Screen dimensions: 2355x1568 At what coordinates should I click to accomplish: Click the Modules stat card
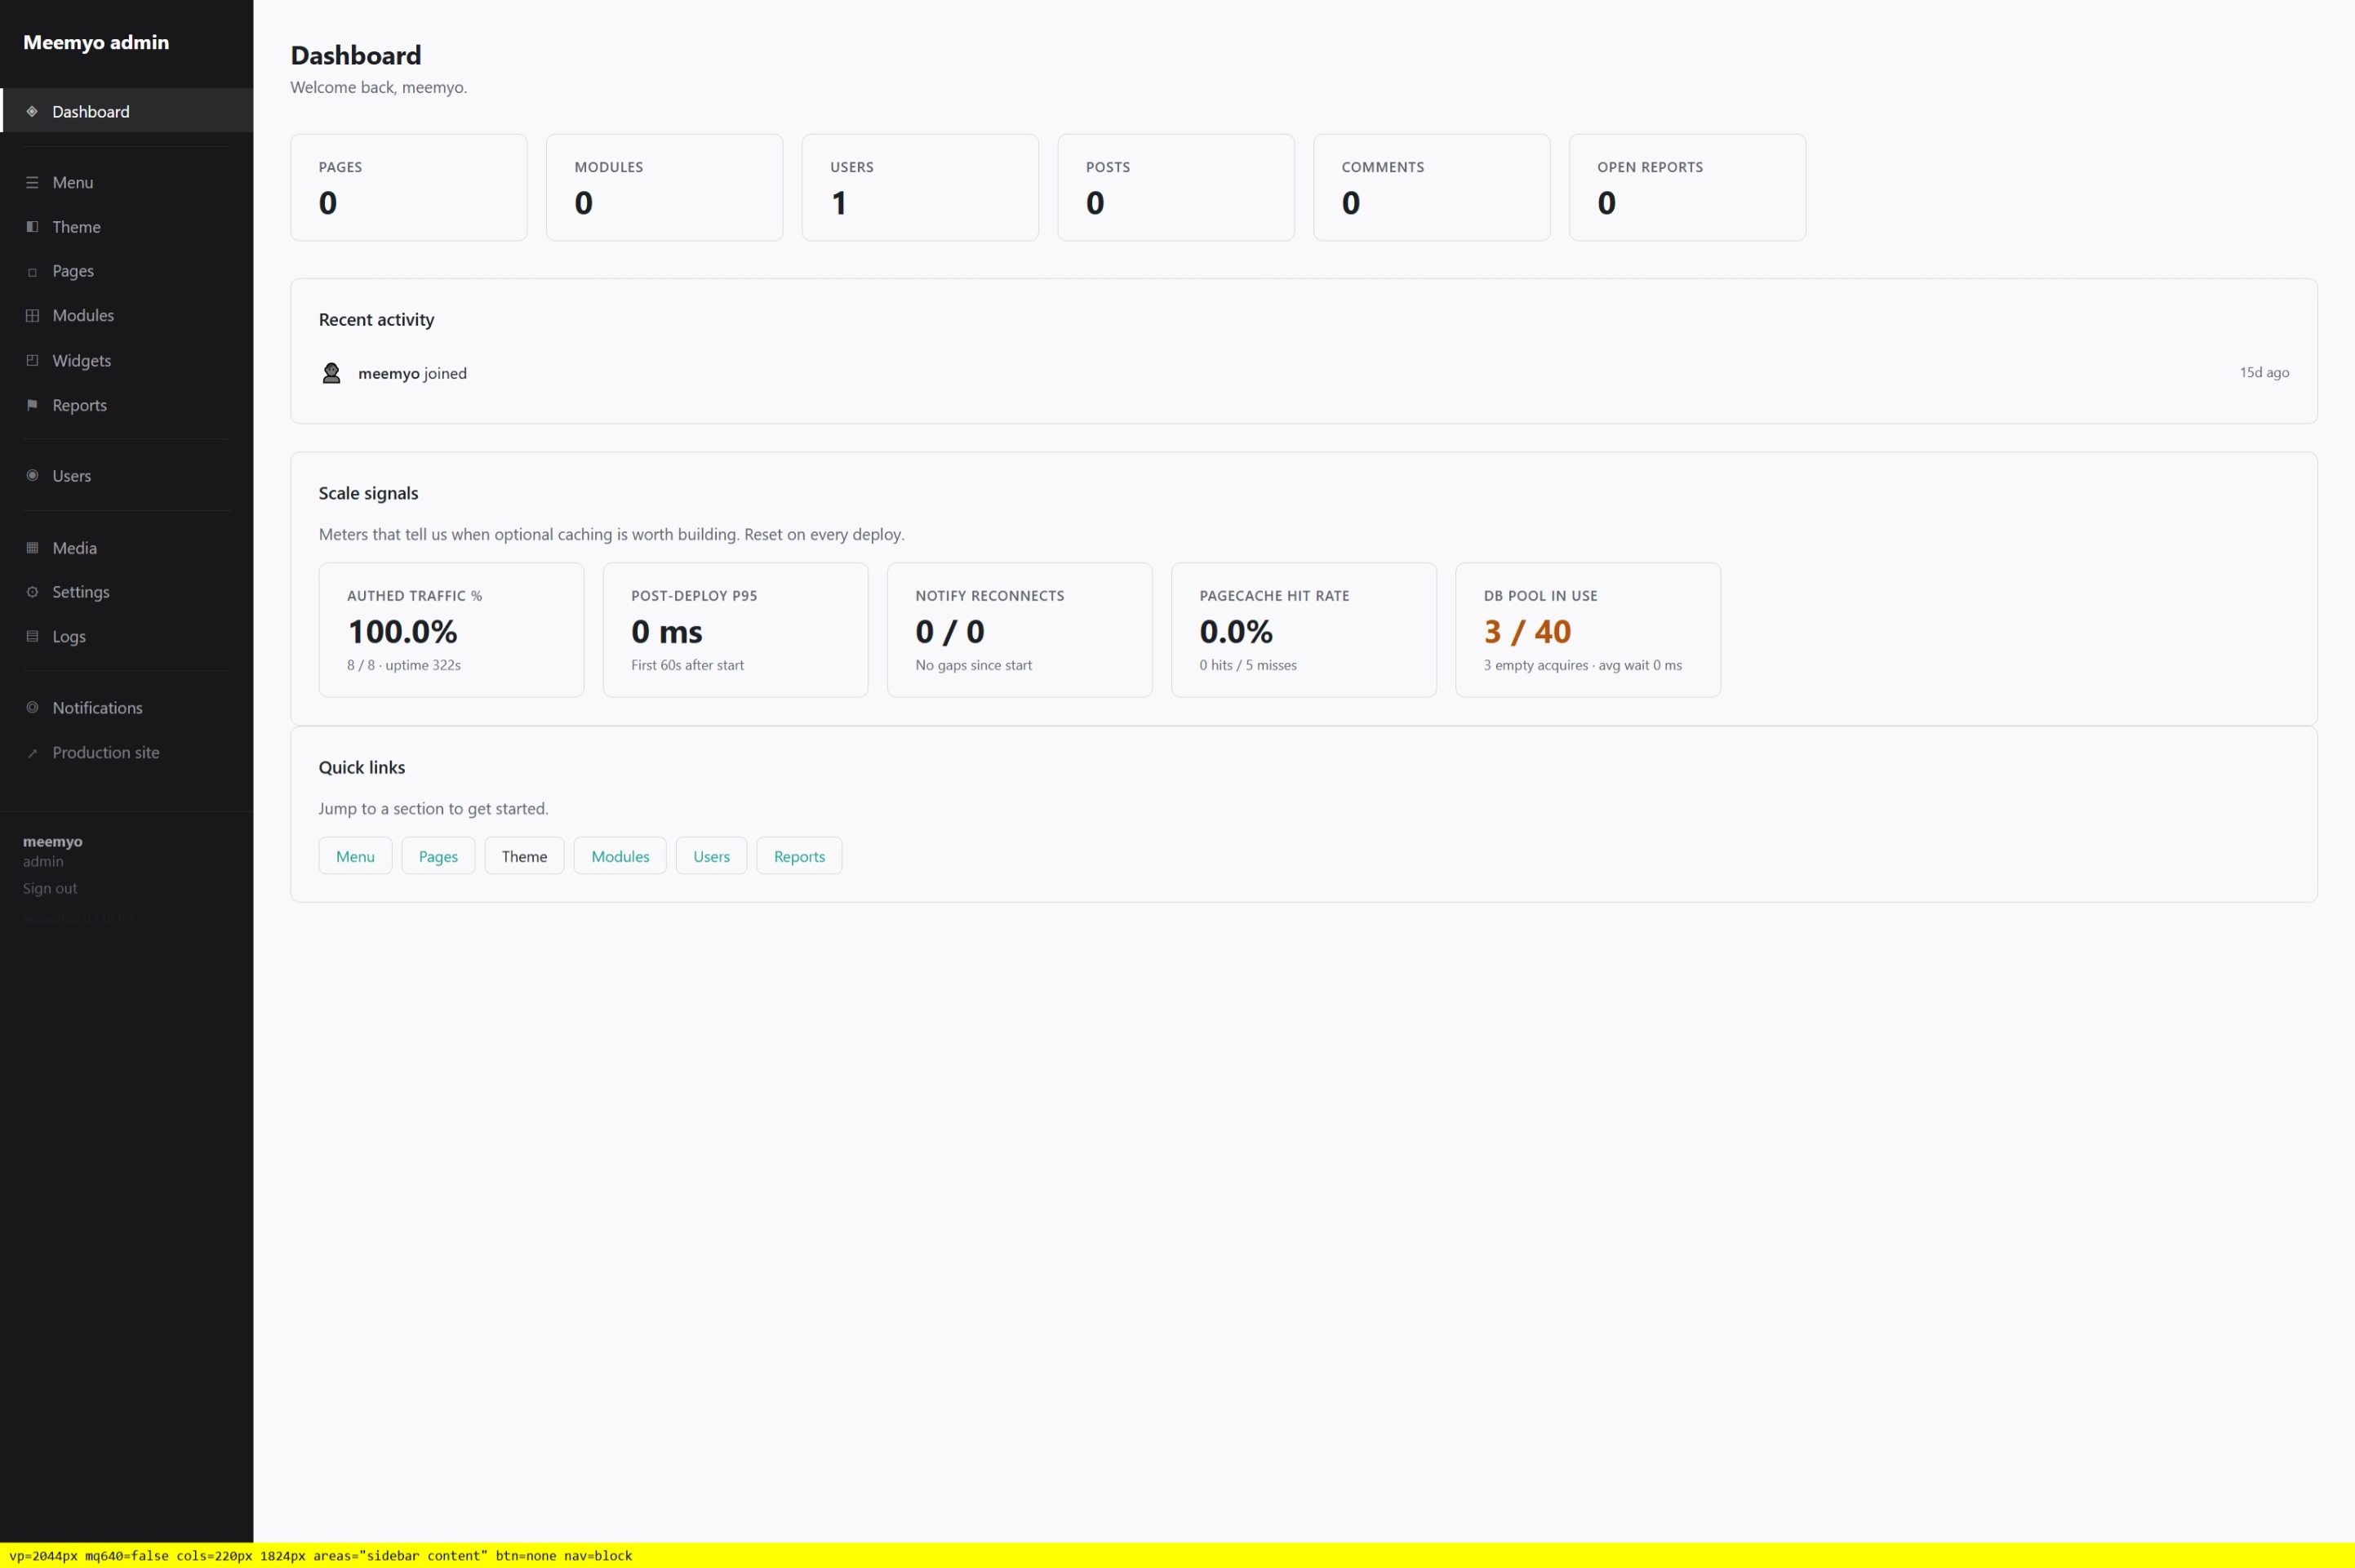665,187
